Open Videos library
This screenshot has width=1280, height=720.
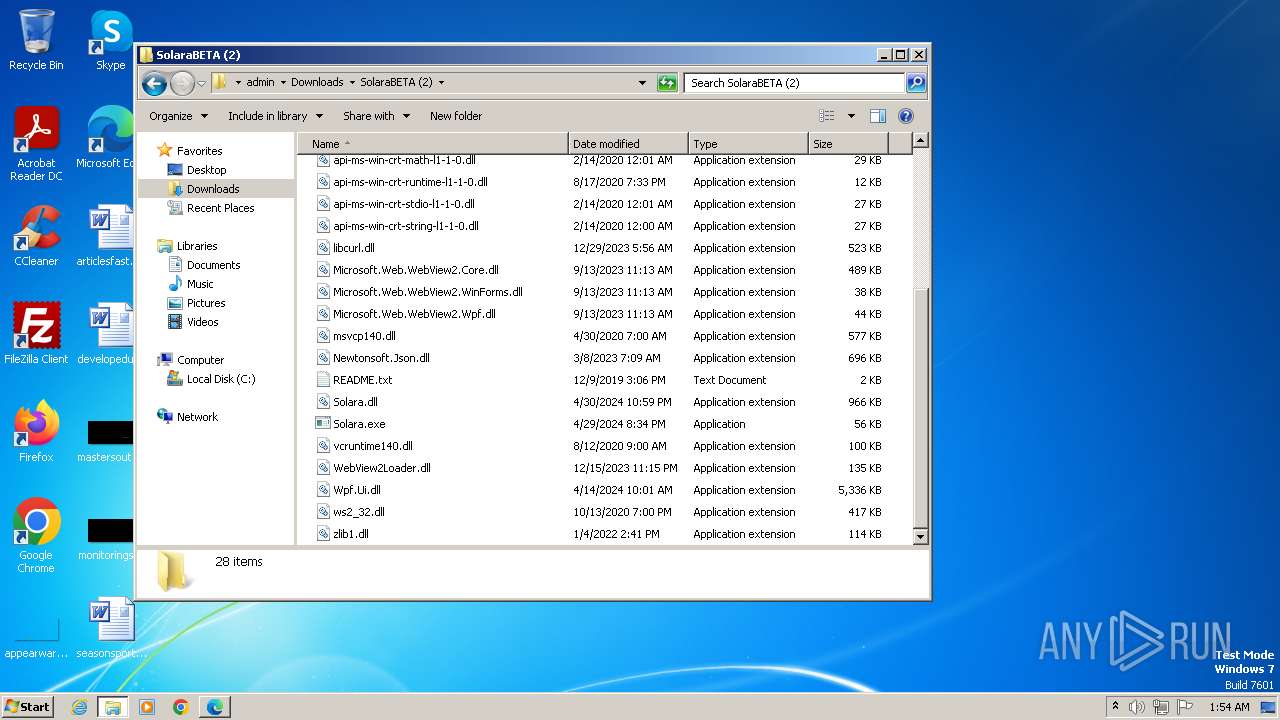(x=202, y=322)
